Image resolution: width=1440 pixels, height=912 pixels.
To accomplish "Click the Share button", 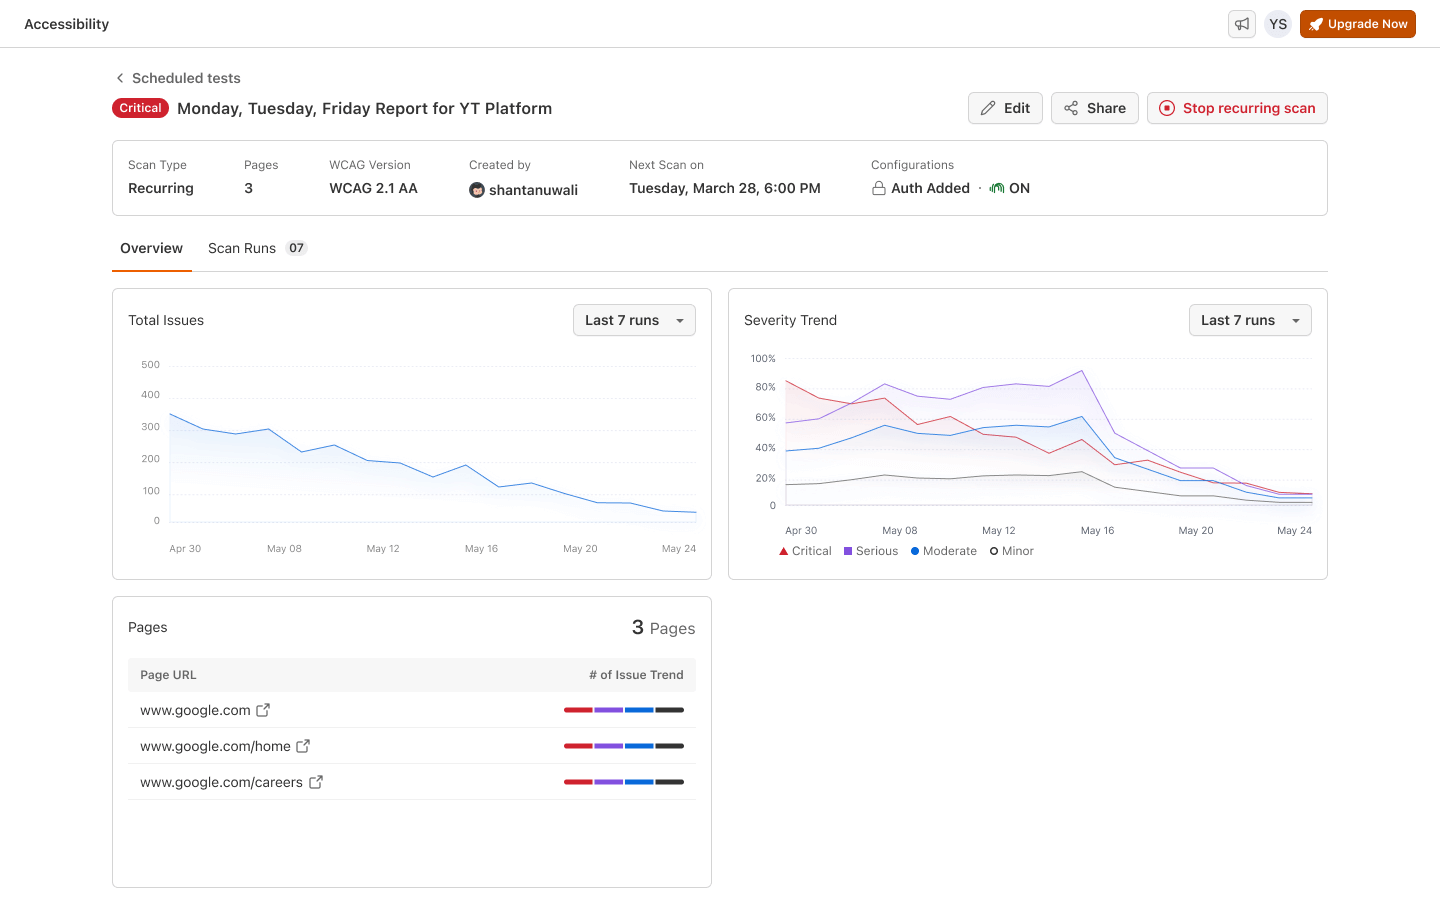I will pyautogui.click(x=1095, y=108).
